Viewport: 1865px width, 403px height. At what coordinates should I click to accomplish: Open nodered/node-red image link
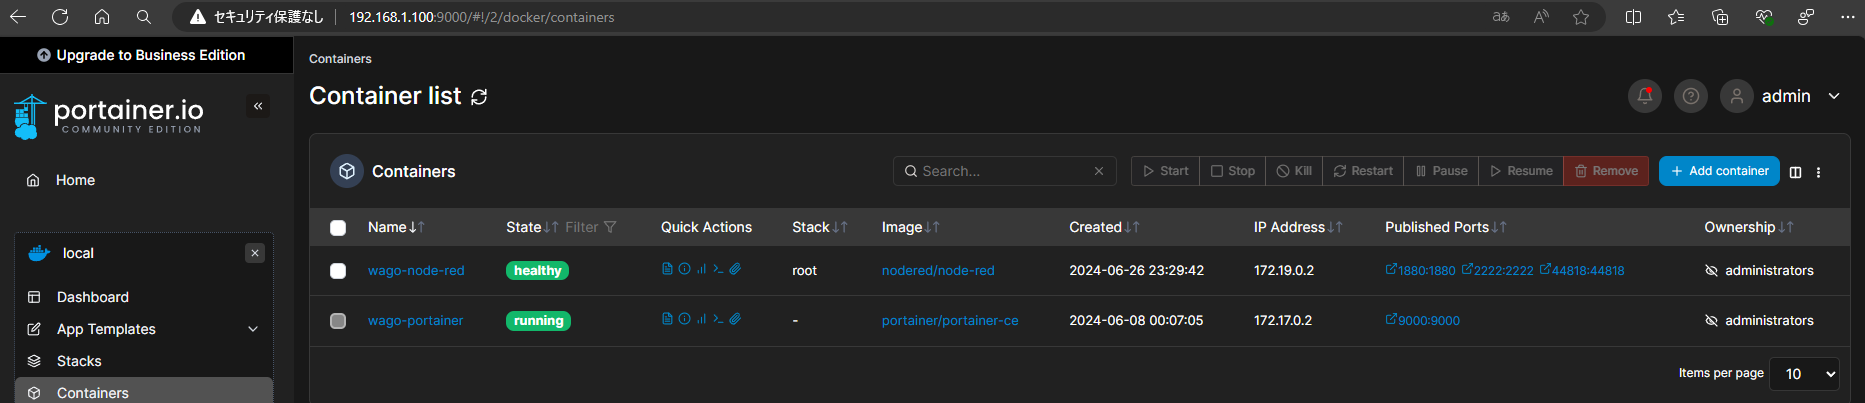[938, 270]
